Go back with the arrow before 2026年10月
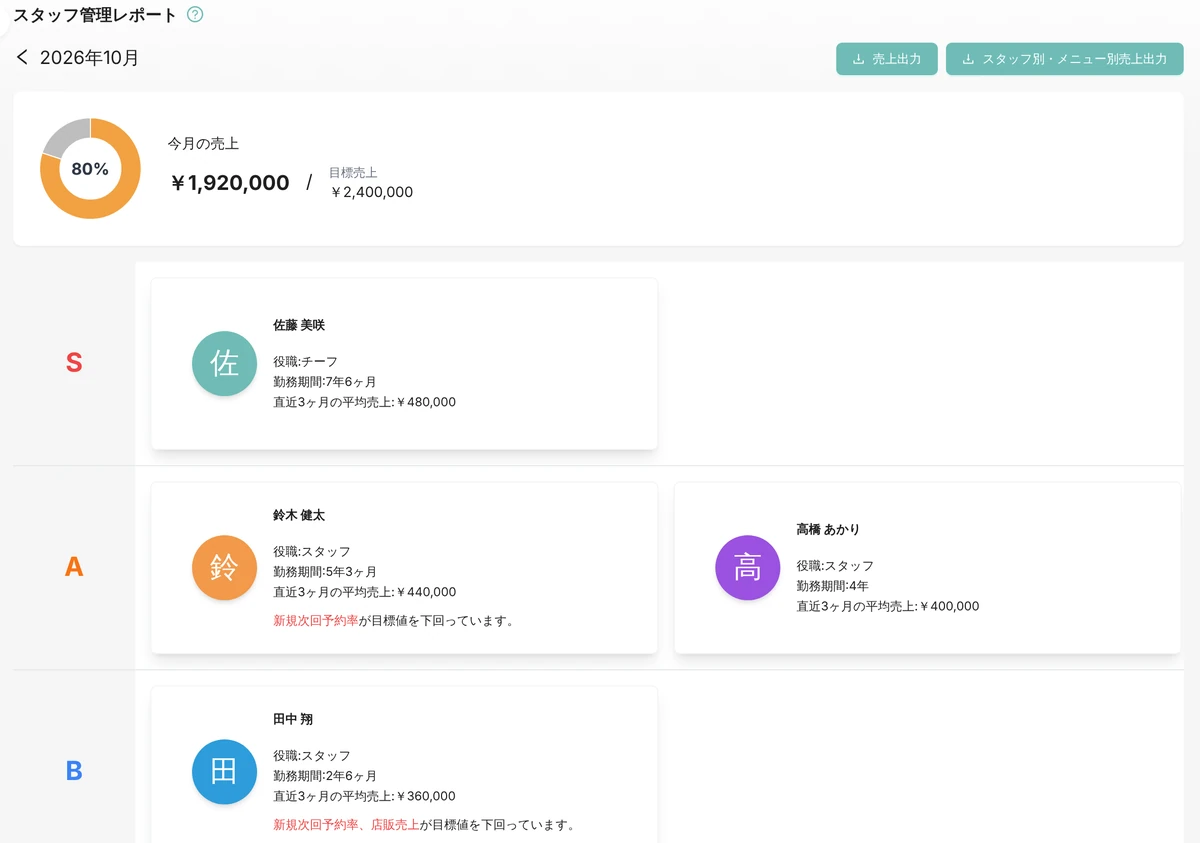 coord(22,58)
